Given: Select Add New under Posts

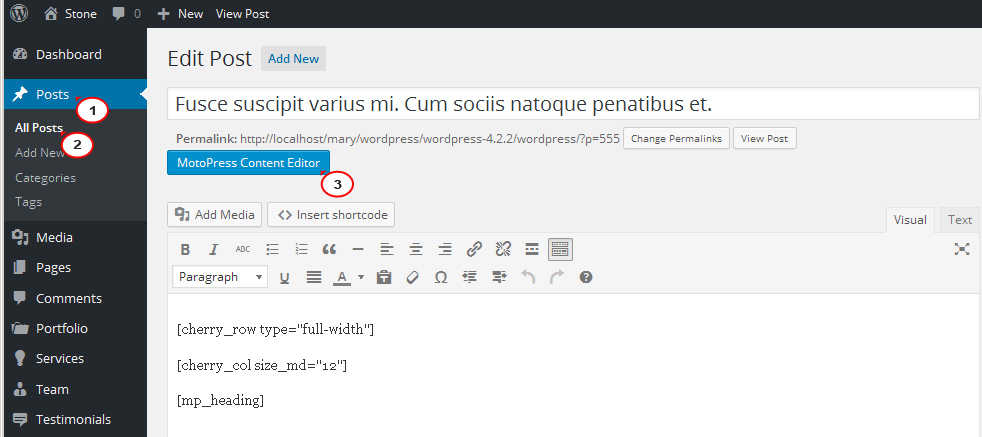Looking at the screenshot, I should tap(40, 152).
